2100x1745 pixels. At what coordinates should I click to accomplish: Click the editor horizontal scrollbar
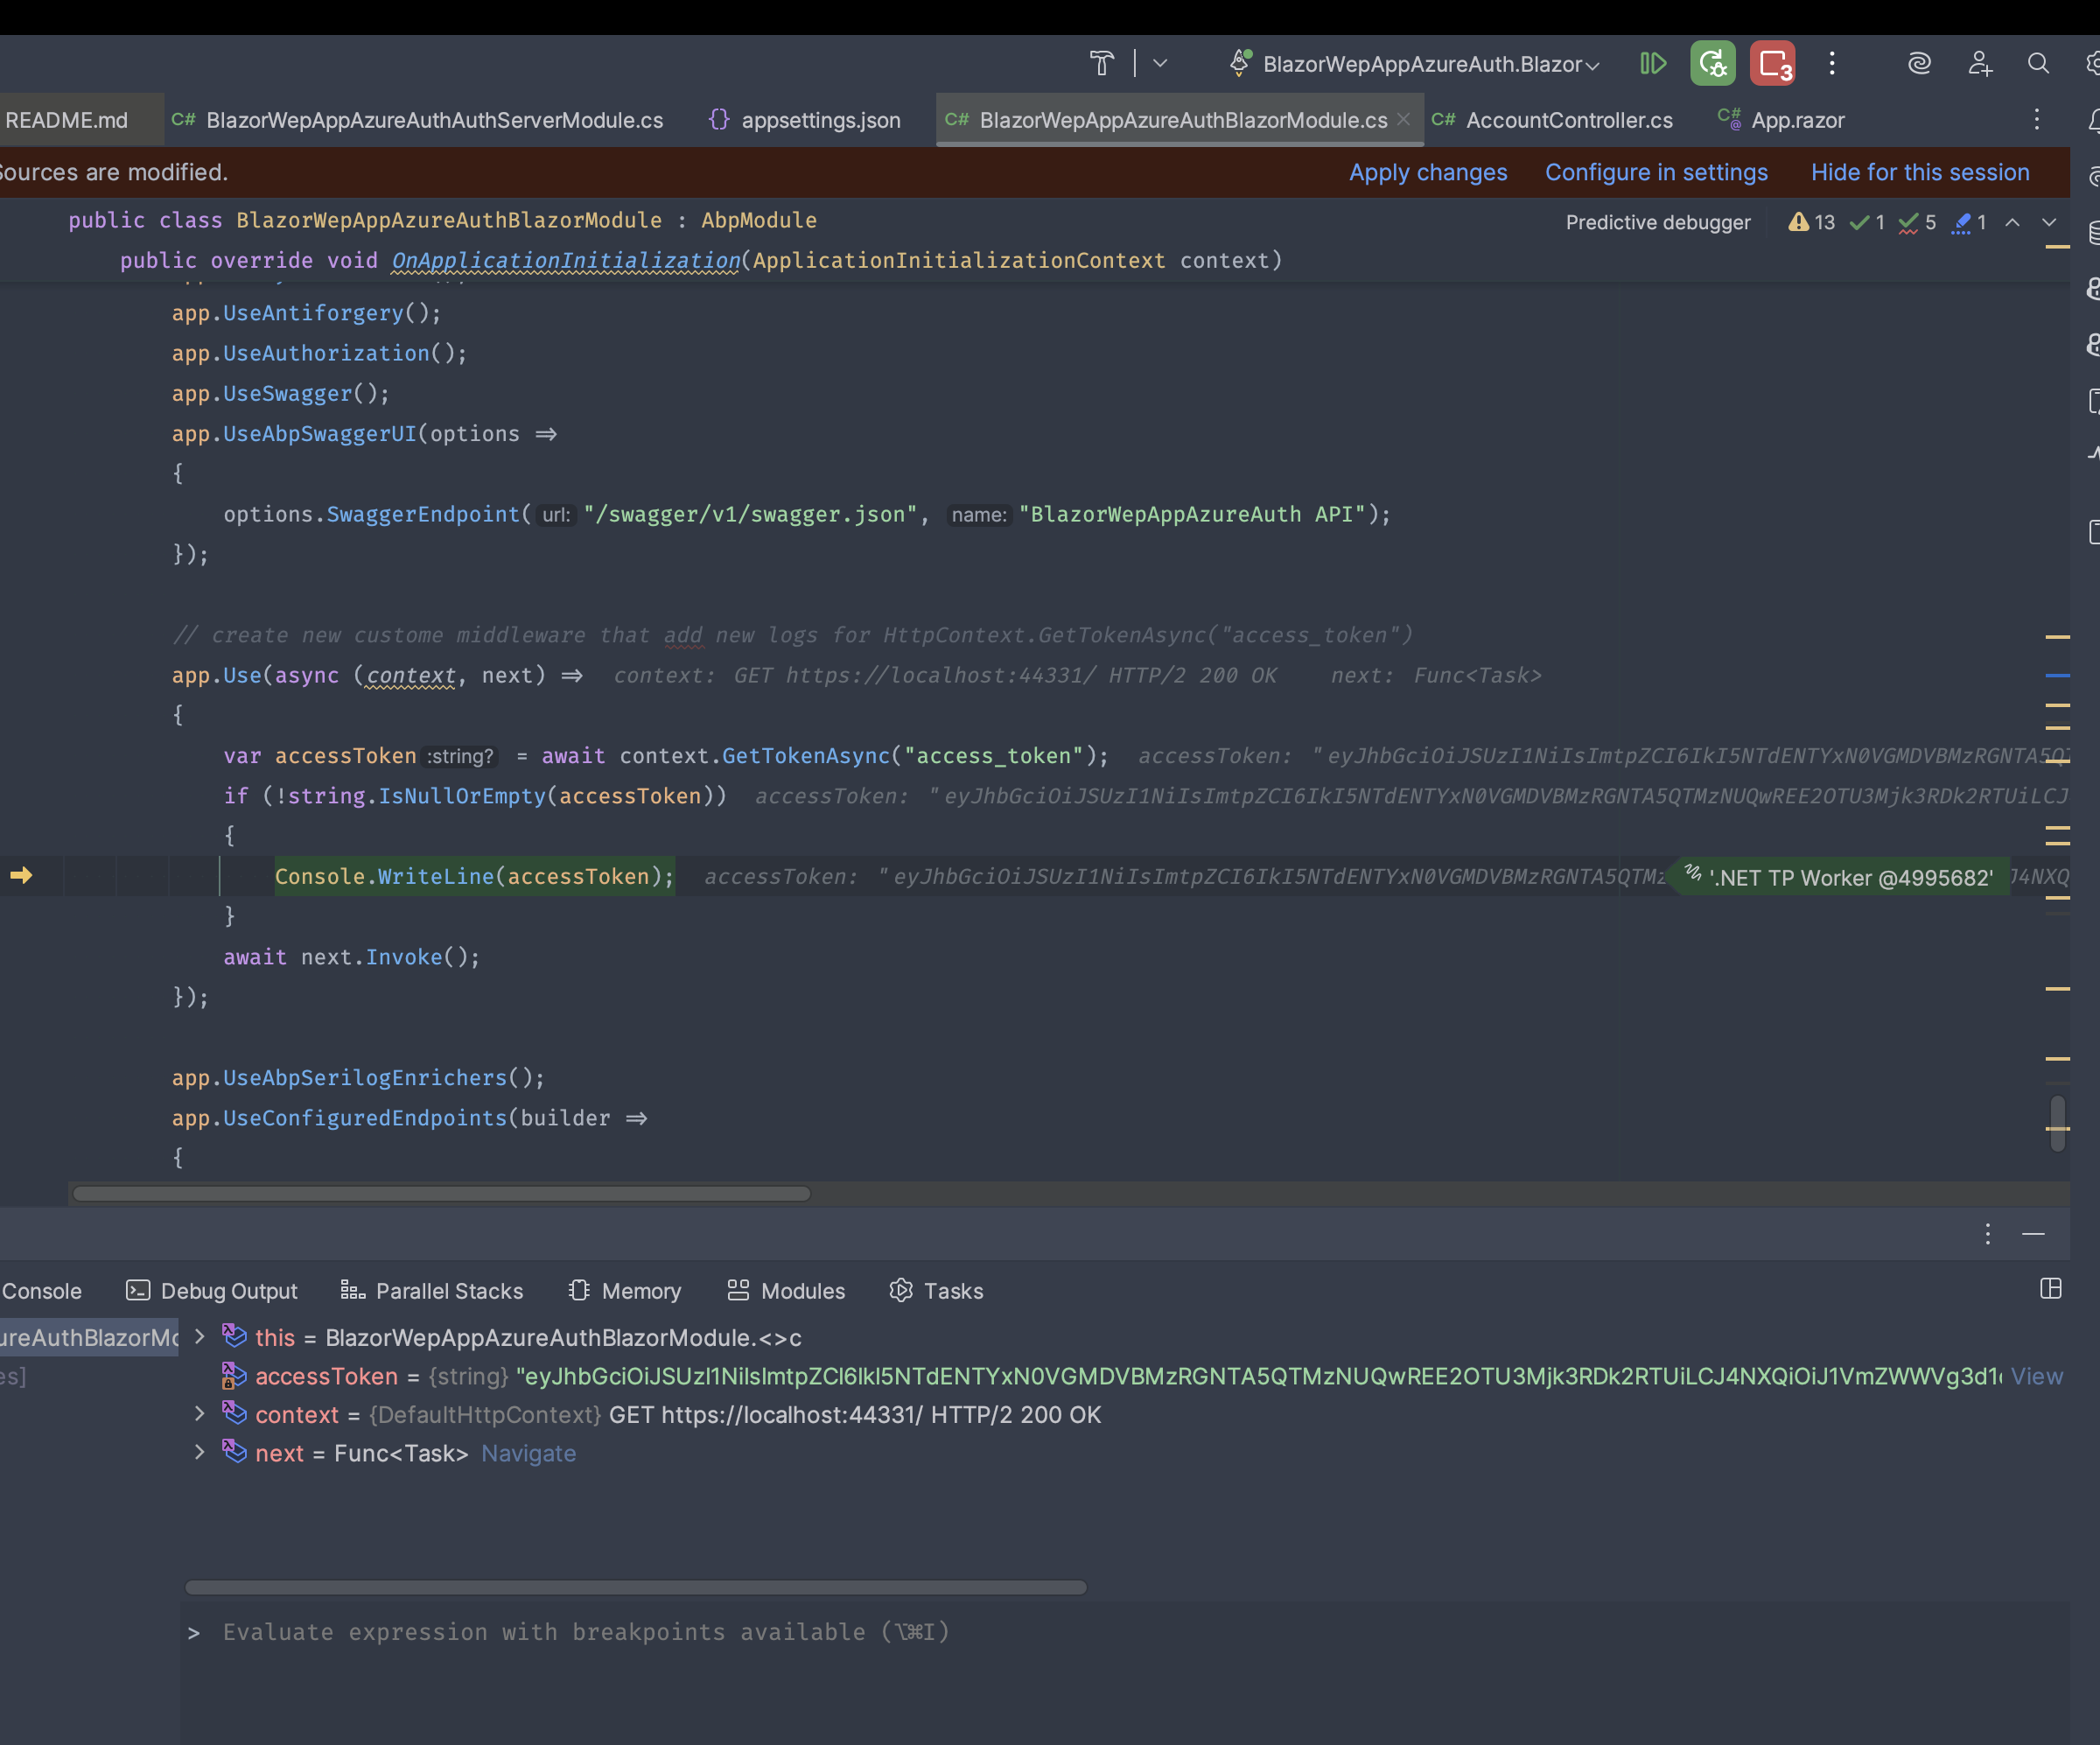440,1193
